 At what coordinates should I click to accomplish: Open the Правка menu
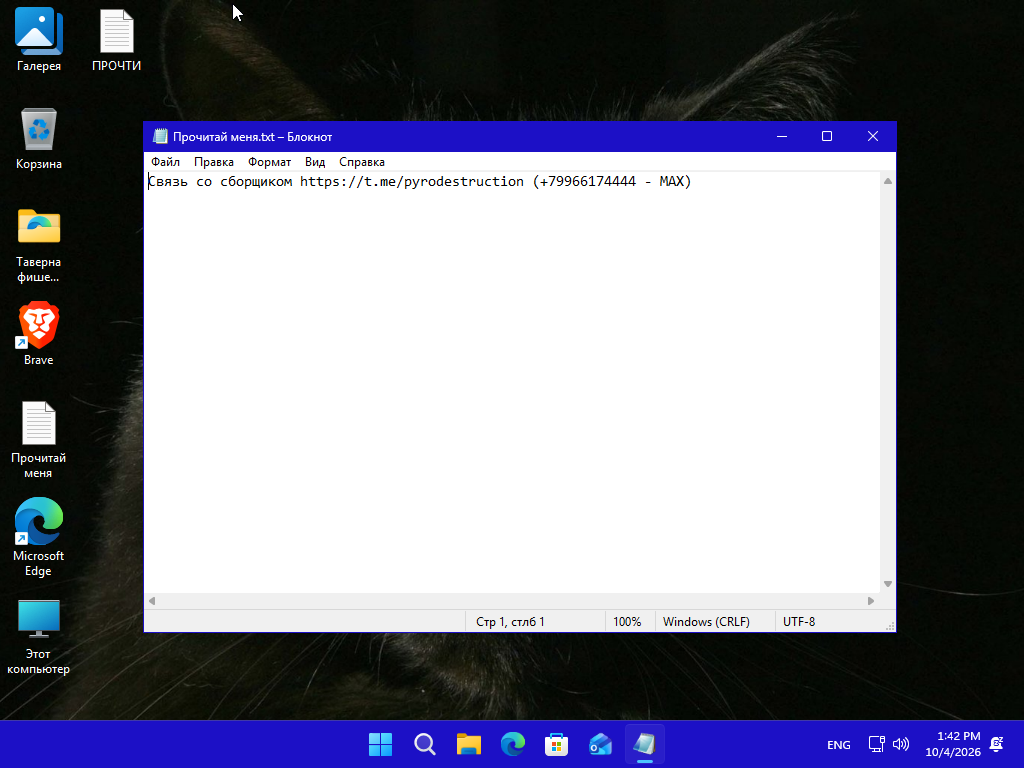214,162
